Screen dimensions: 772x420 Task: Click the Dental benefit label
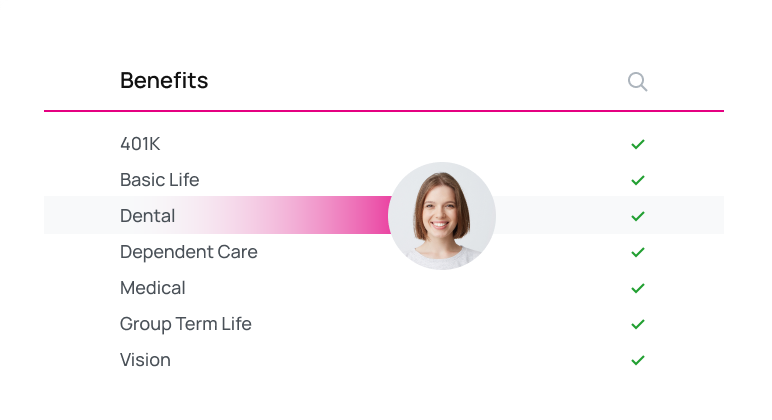147,216
